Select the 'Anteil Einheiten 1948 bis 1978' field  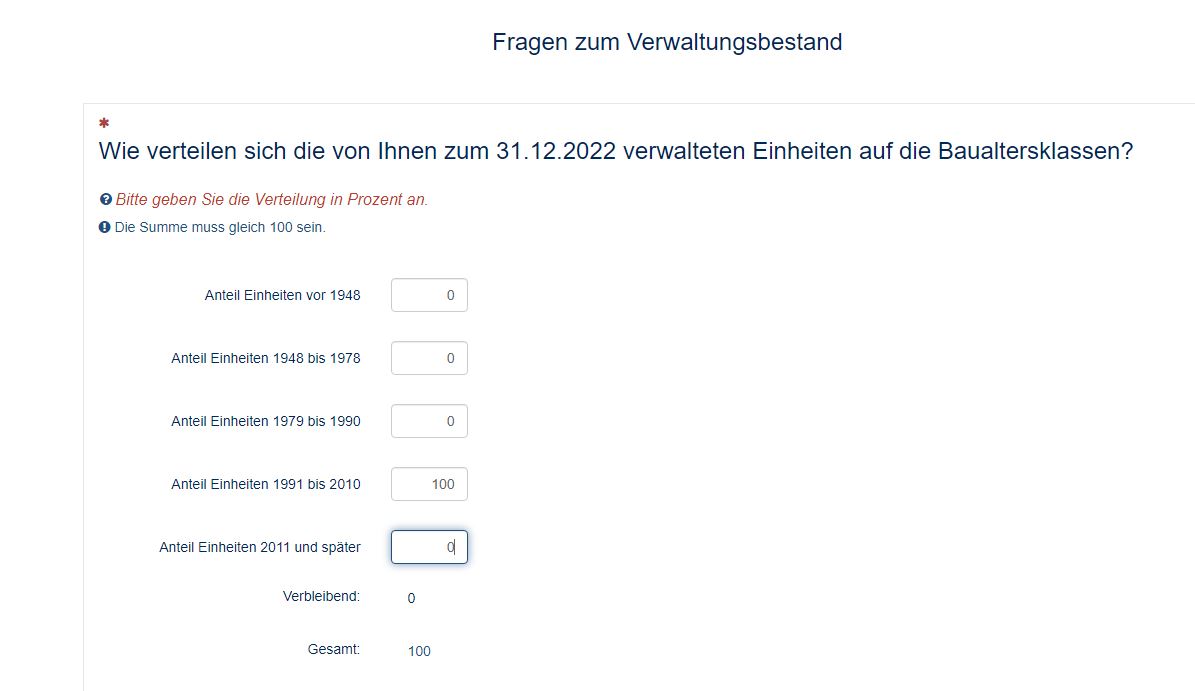point(429,358)
